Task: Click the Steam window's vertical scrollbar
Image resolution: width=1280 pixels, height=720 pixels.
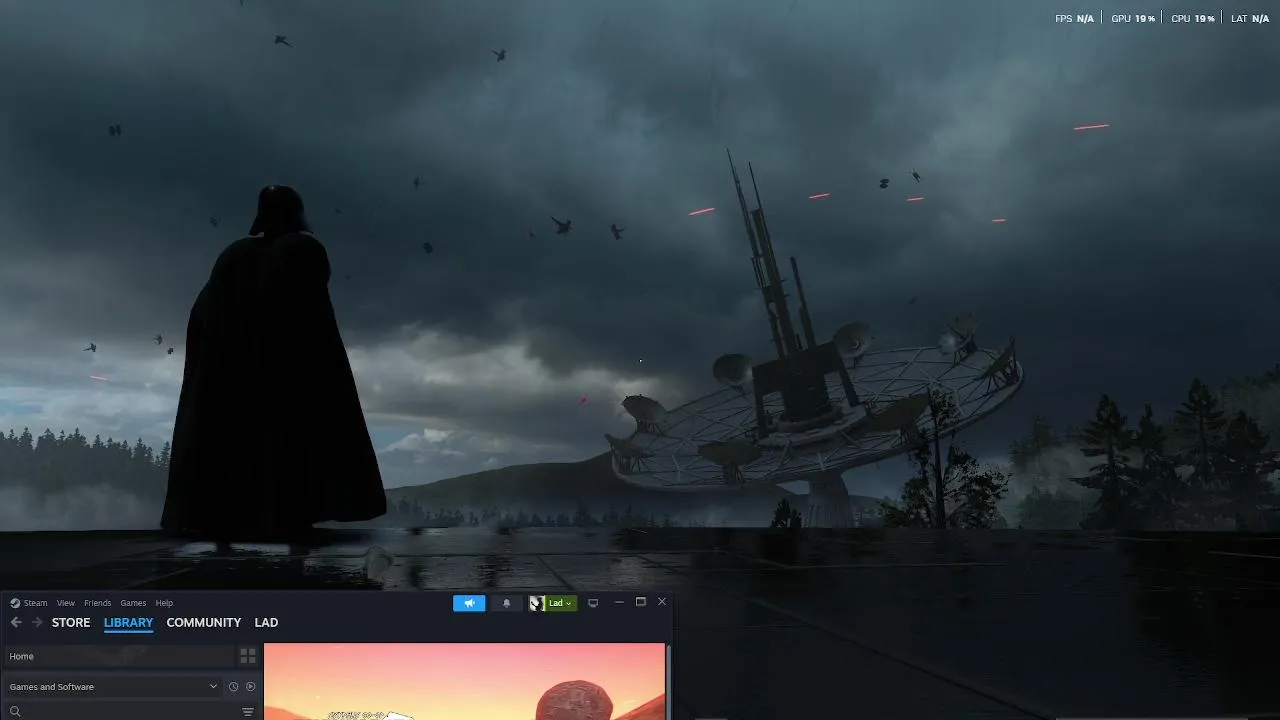Action: (x=668, y=681)
